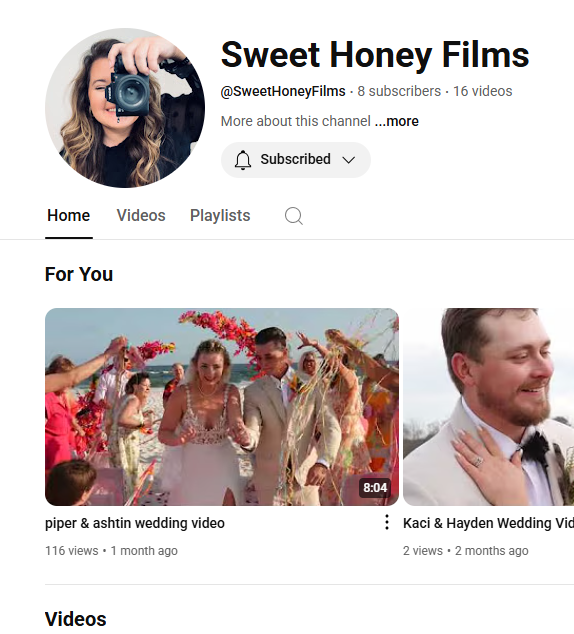Open three-dot menu for piper & ashtin video
The width and height of the screenshot is (574, 634).
point(387,522)
